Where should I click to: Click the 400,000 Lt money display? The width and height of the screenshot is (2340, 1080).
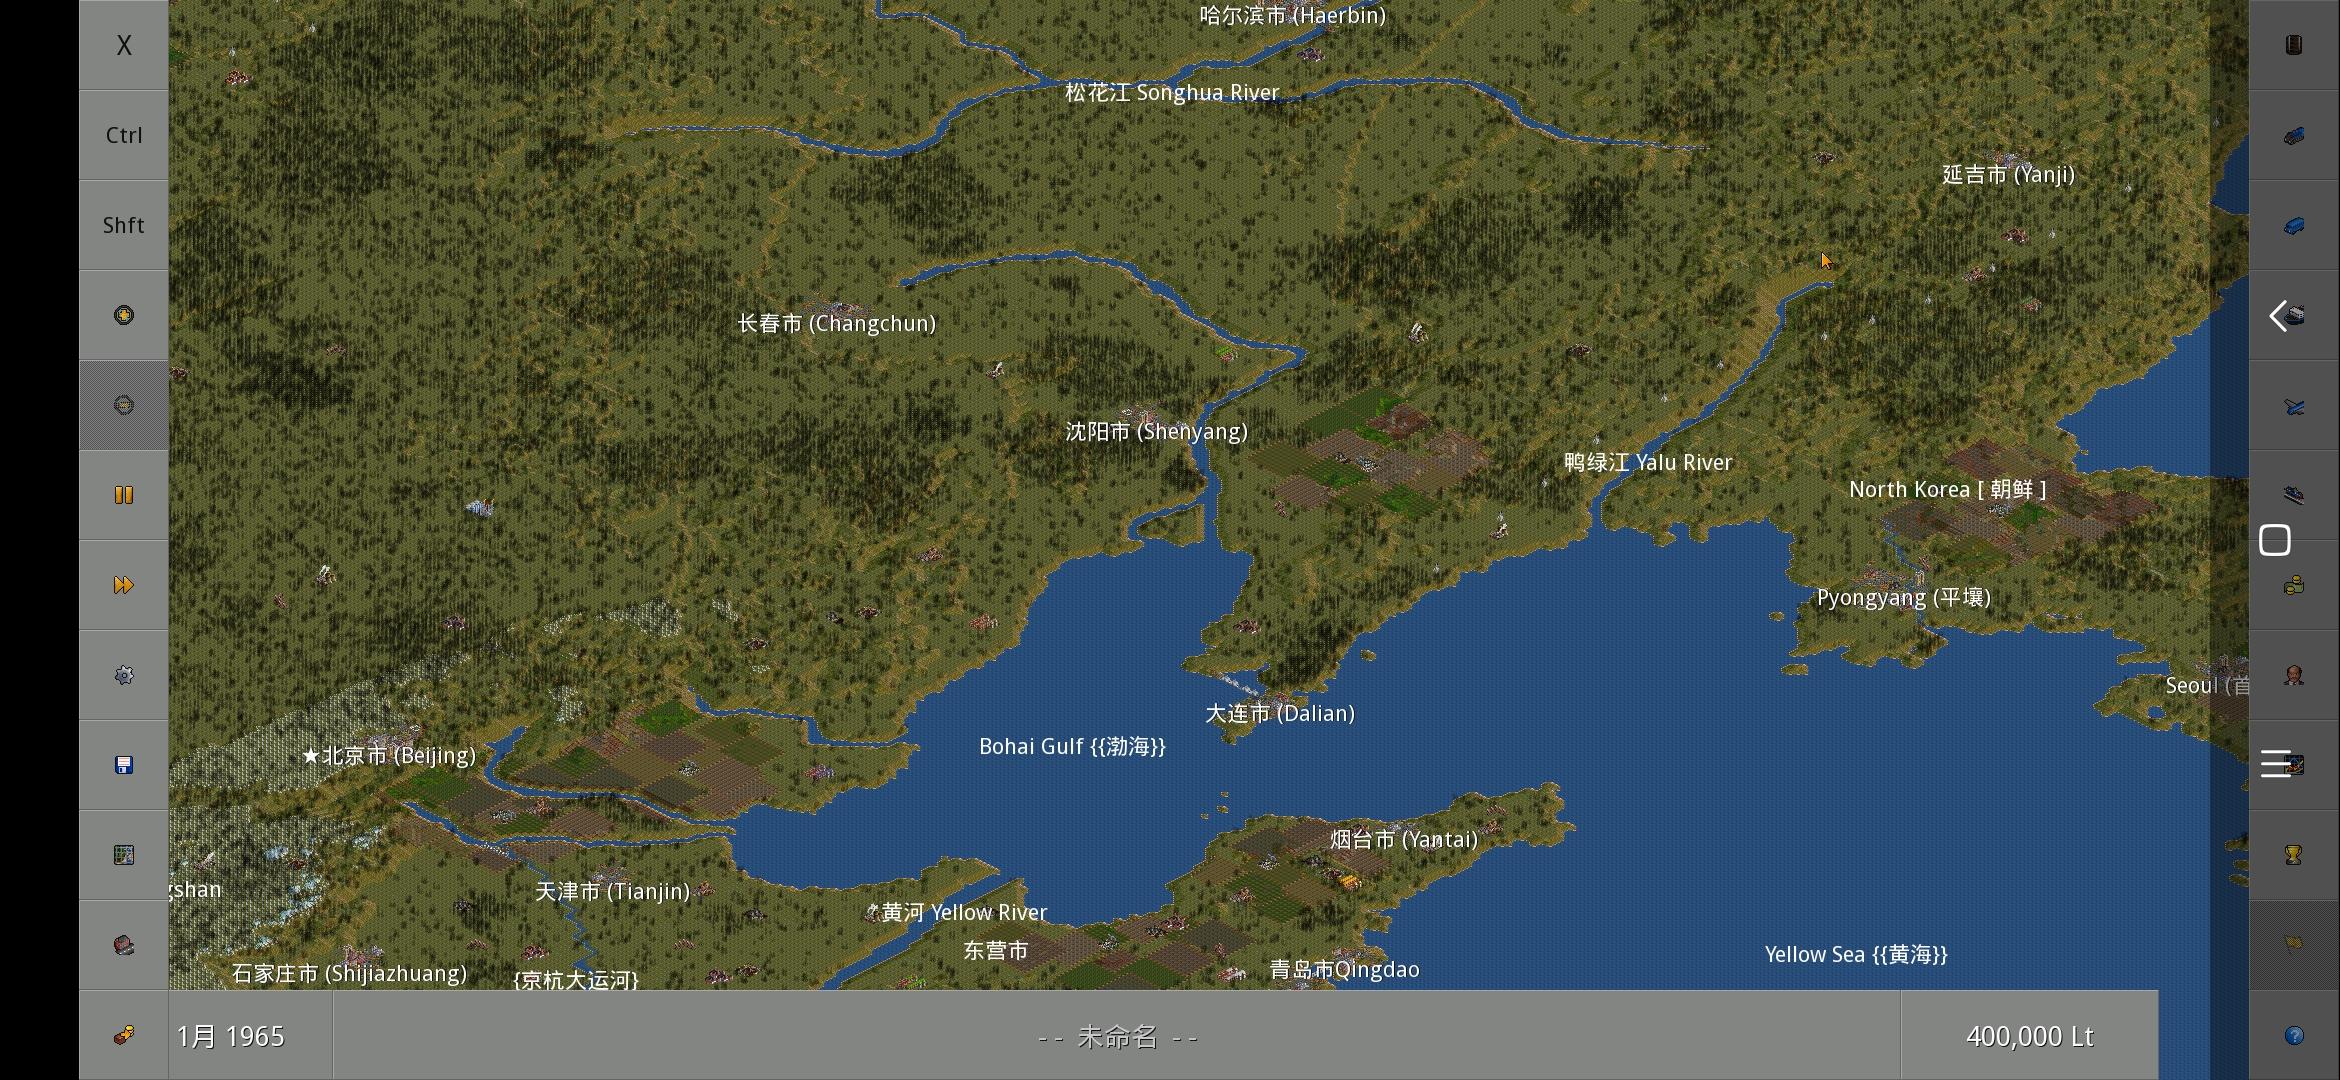pyautogui.click(x=2030, y=1036)
